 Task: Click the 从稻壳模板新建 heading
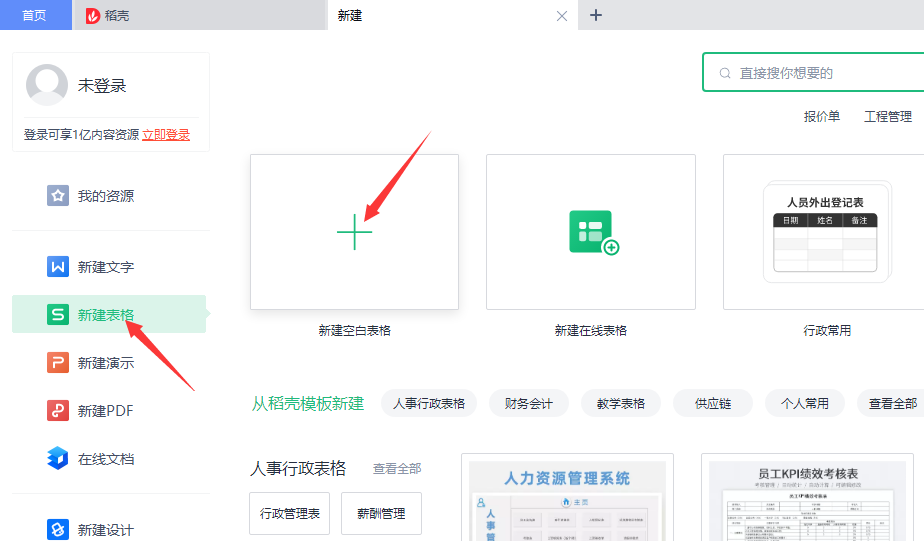(x=308, y=404)
